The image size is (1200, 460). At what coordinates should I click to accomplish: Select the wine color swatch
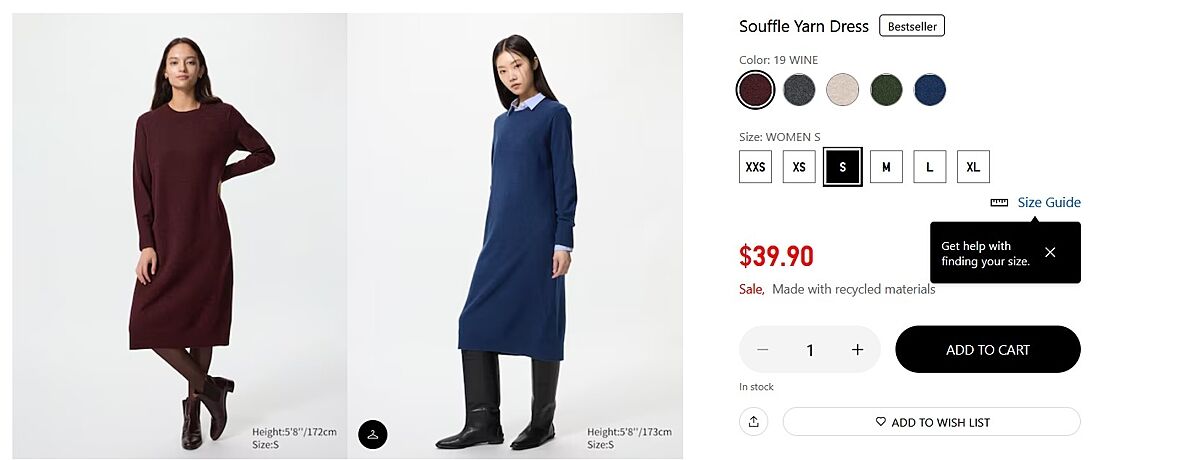(755, 90)
